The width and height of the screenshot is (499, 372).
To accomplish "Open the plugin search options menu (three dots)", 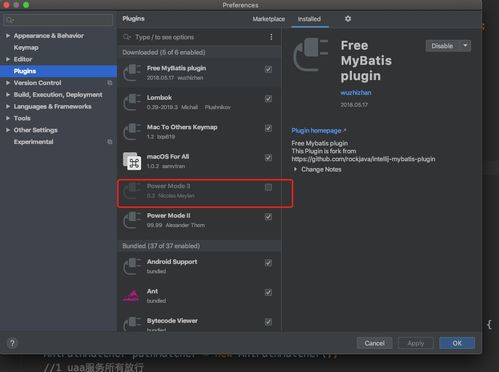I will click(271, 37).
